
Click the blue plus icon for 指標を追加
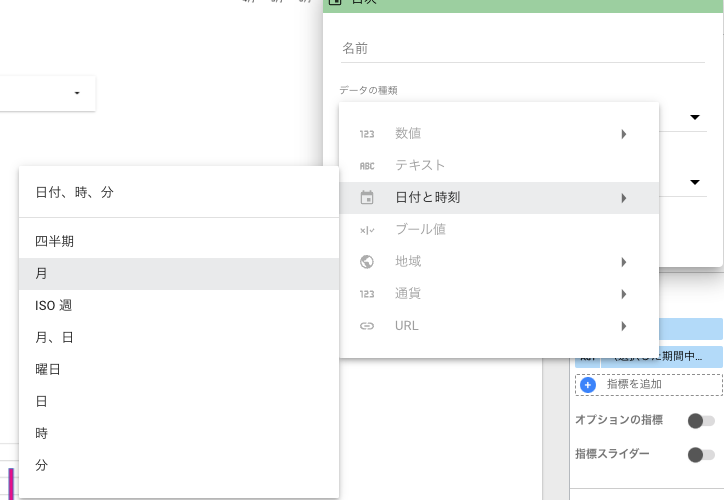click(588, 385)
